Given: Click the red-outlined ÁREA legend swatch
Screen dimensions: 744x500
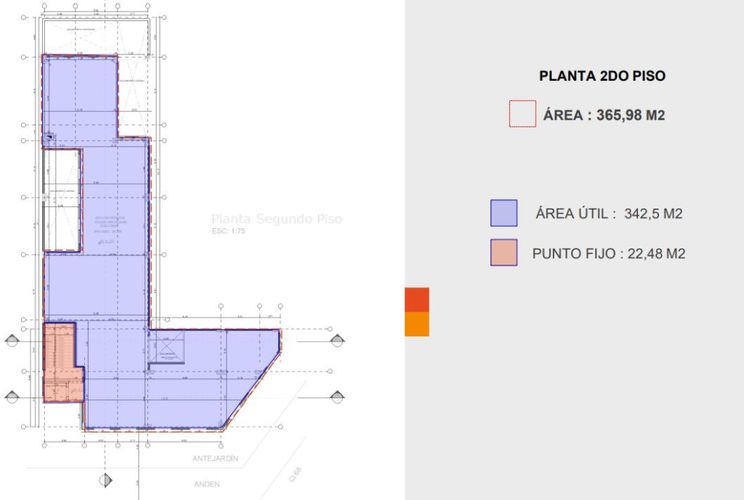Looking at the screenshot, I should click(522, 114).
